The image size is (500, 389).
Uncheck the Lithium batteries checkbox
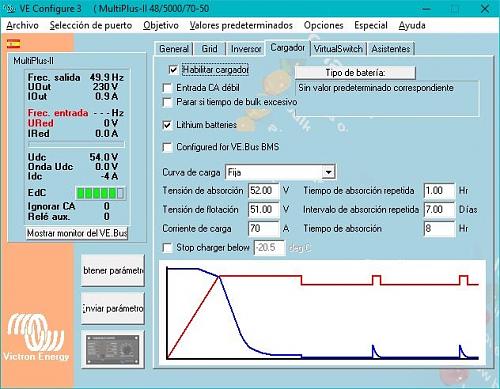(167, 125)
